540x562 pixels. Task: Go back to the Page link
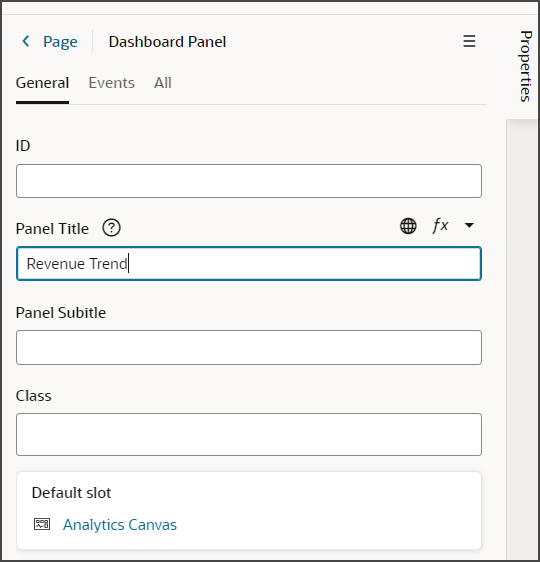(60, 42)
